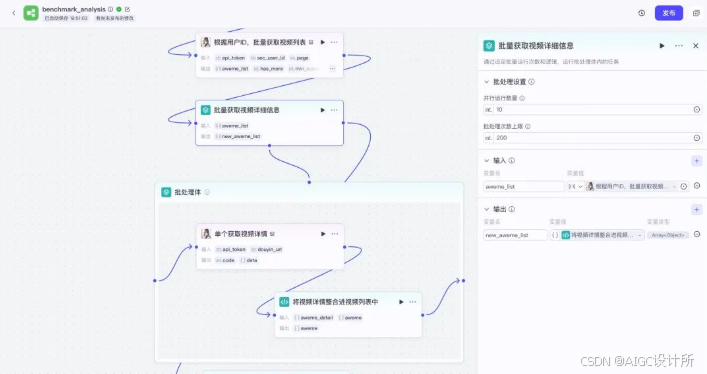
Task: Edit the 并行运行数量 value field 10
Action: click(592, 110)
